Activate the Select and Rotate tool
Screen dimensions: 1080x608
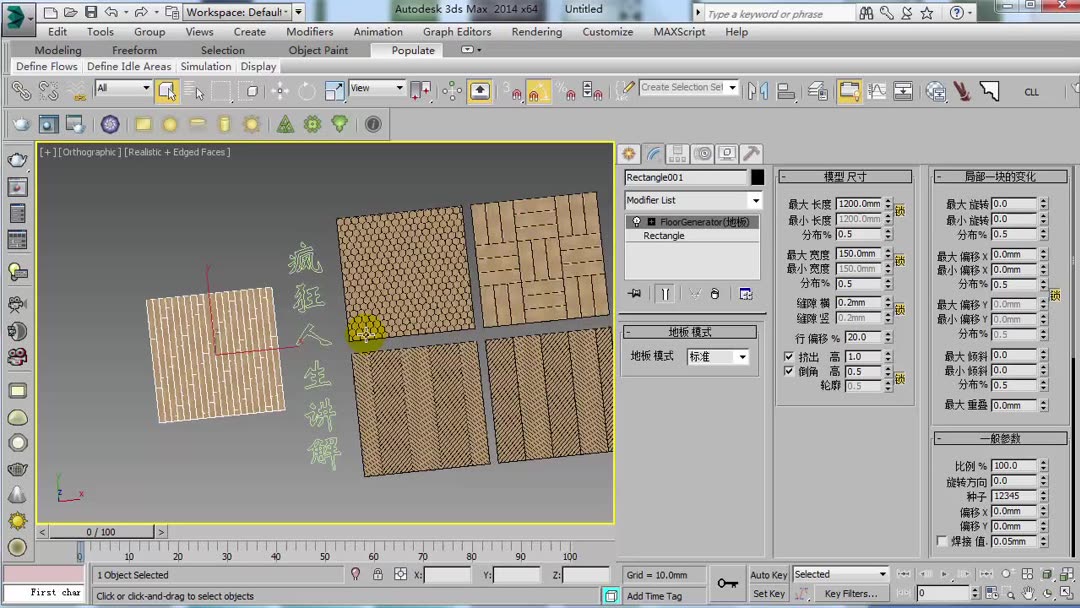[x=306, y=91]
